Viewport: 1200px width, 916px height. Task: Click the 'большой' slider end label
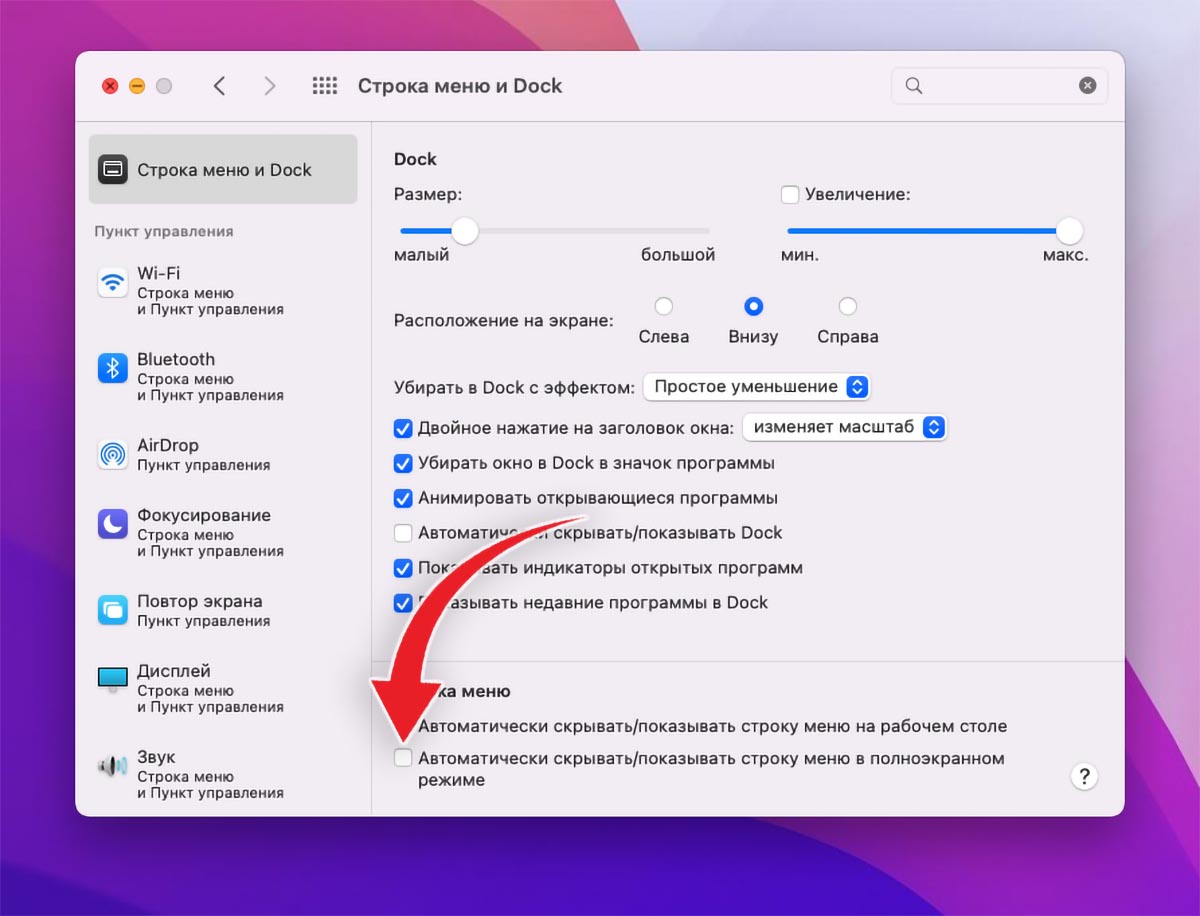pos(678,255)
